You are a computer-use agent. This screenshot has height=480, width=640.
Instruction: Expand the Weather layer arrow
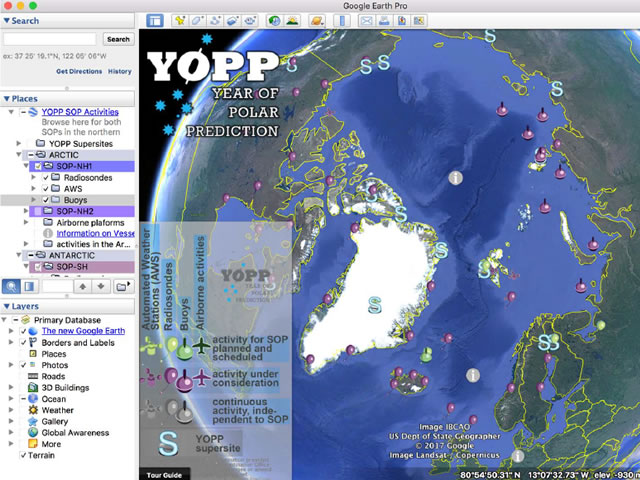pyautogui.click(x=11, y=410)
